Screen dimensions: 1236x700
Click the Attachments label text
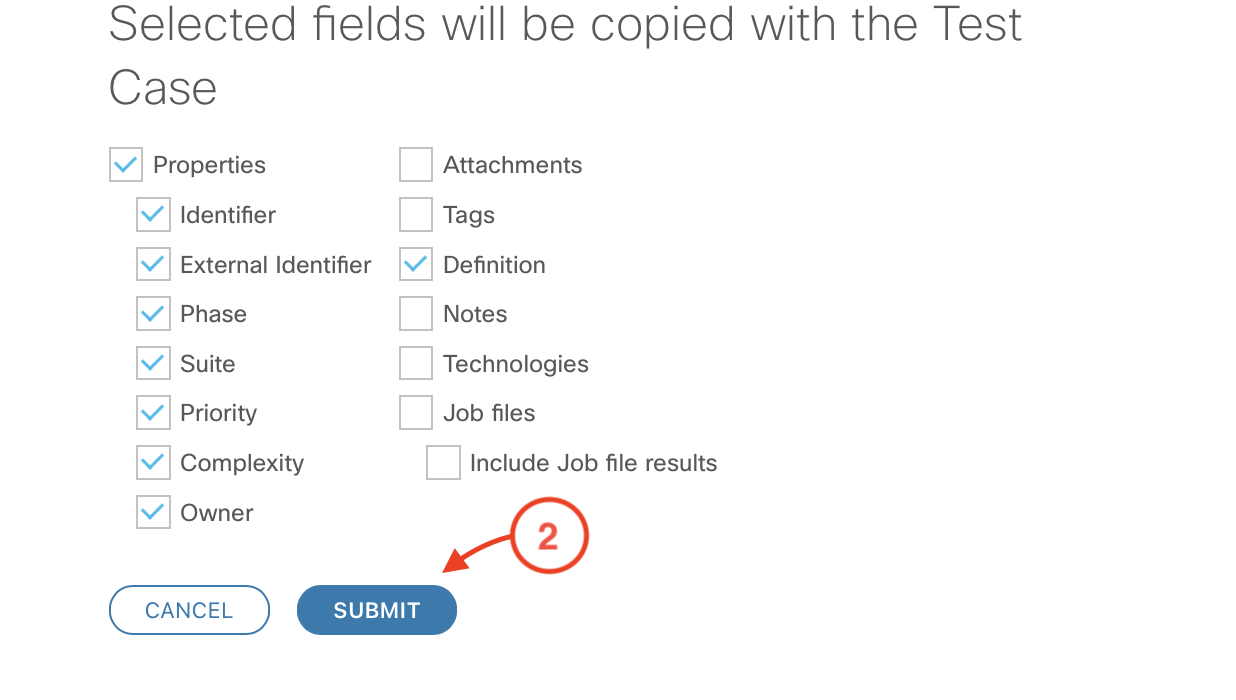(x=512, y=165)
